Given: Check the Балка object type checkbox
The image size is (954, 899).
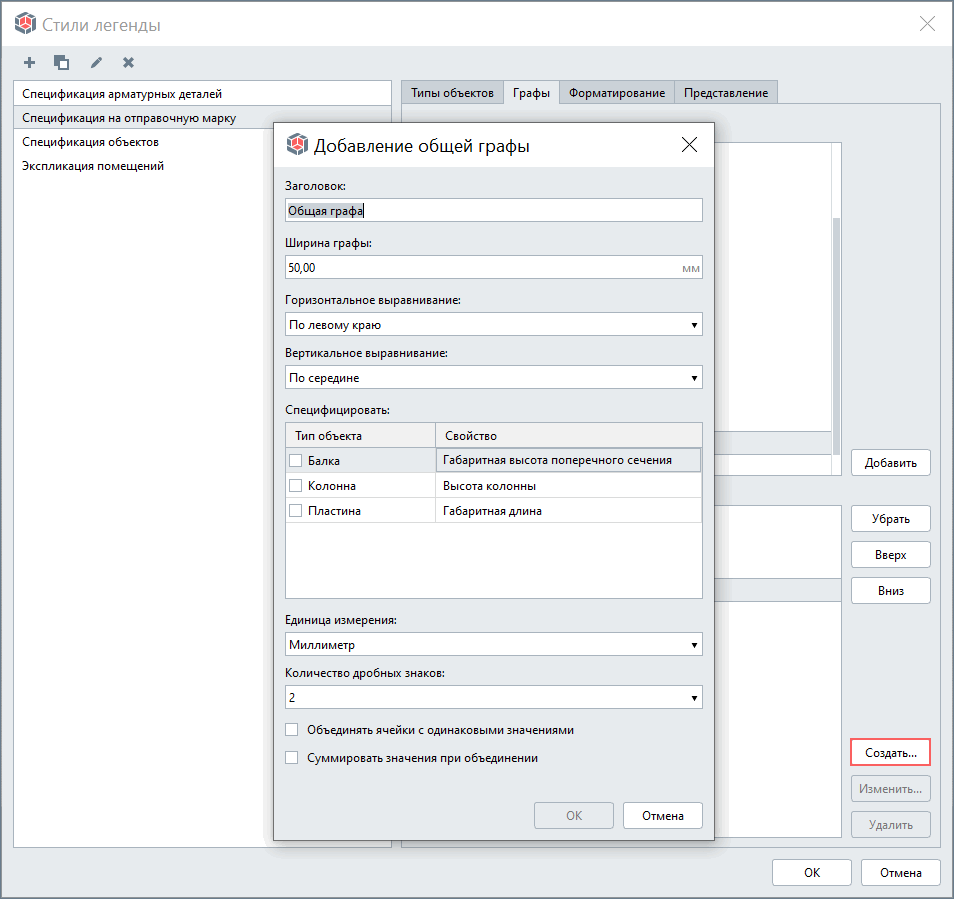Looking at the screenshot, I should 295,460.
